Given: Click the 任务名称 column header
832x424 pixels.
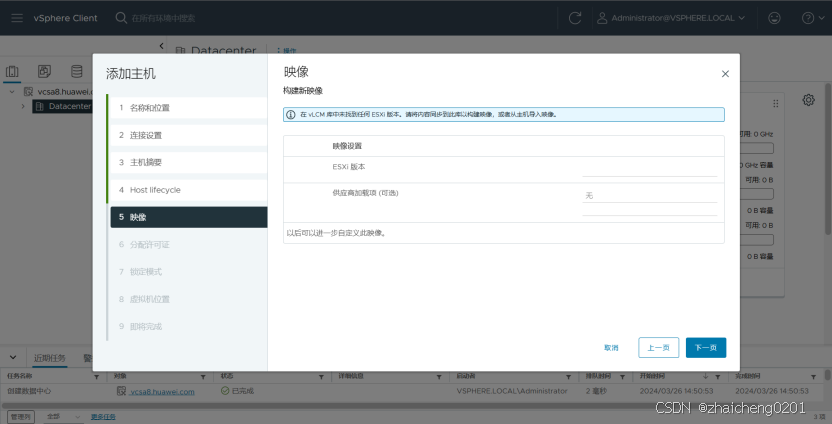Looking at the screenshot, I should [20, 376].
